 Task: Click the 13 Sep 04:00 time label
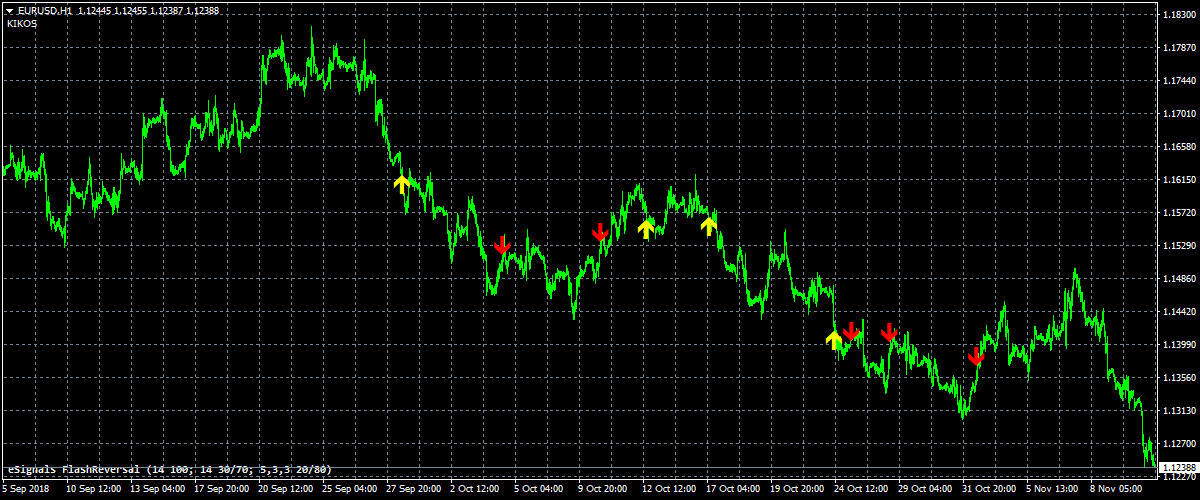coord(158,490)
